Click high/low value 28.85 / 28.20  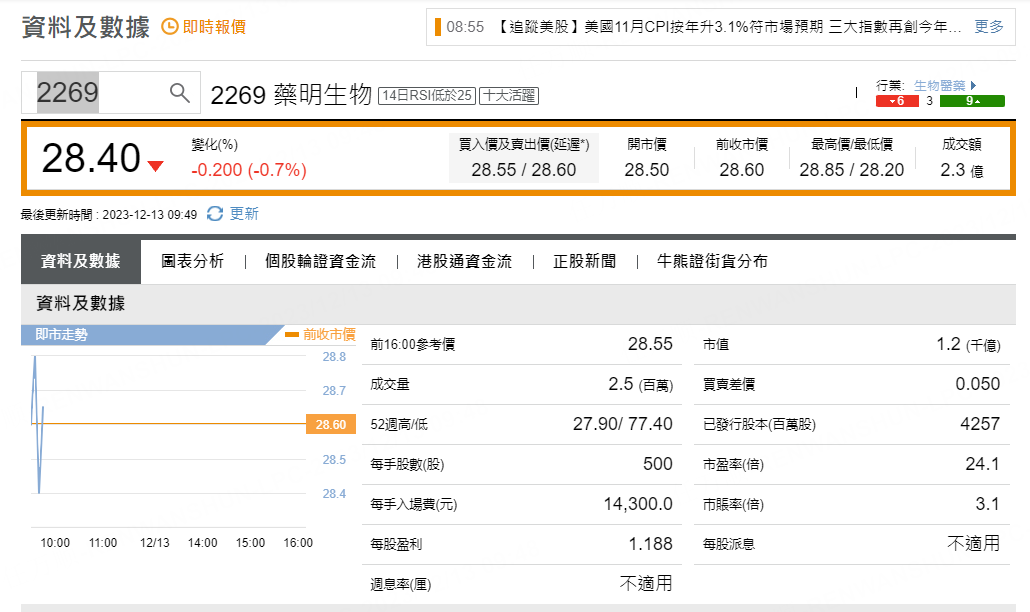click(x=851, y=170)
